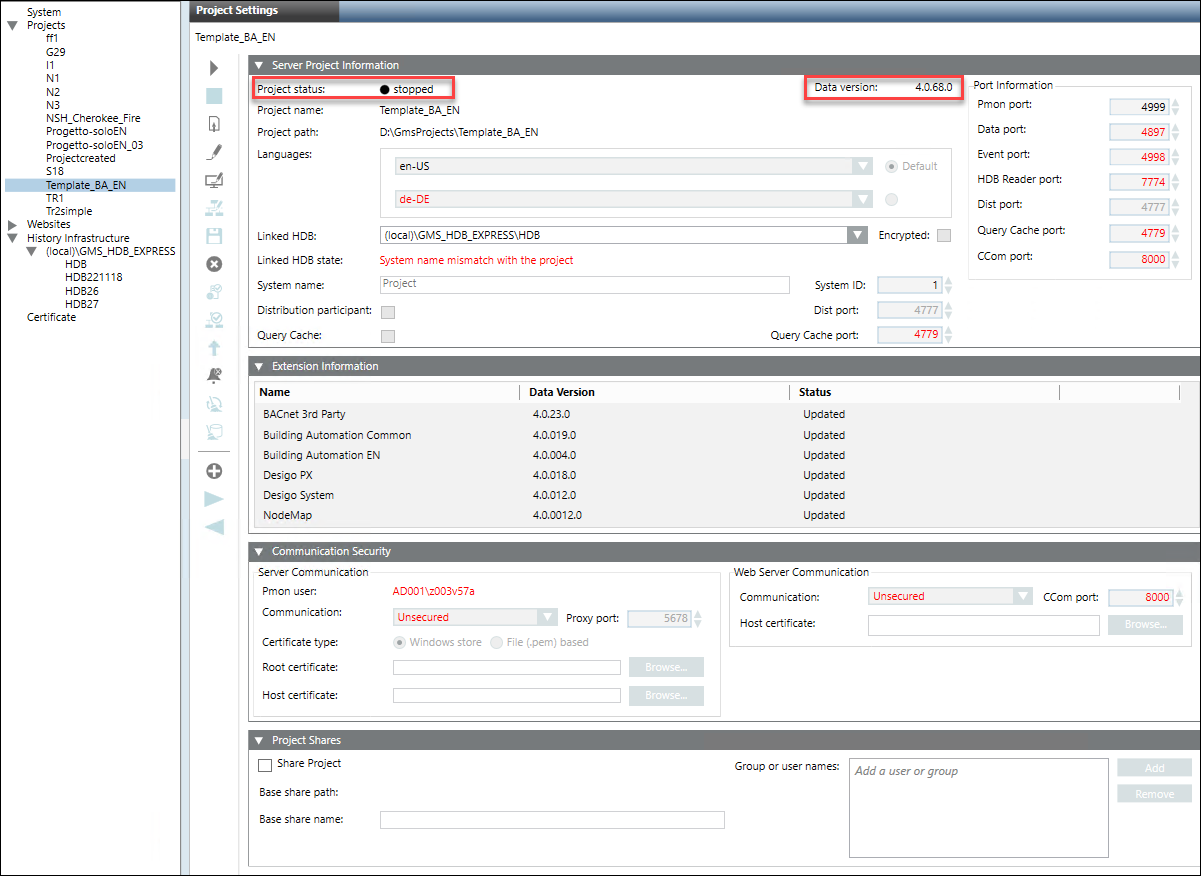This screenshot has width=1201, height=876.
Task: Click the pencil Edit icon in toolbar
Action: (214, 152)
